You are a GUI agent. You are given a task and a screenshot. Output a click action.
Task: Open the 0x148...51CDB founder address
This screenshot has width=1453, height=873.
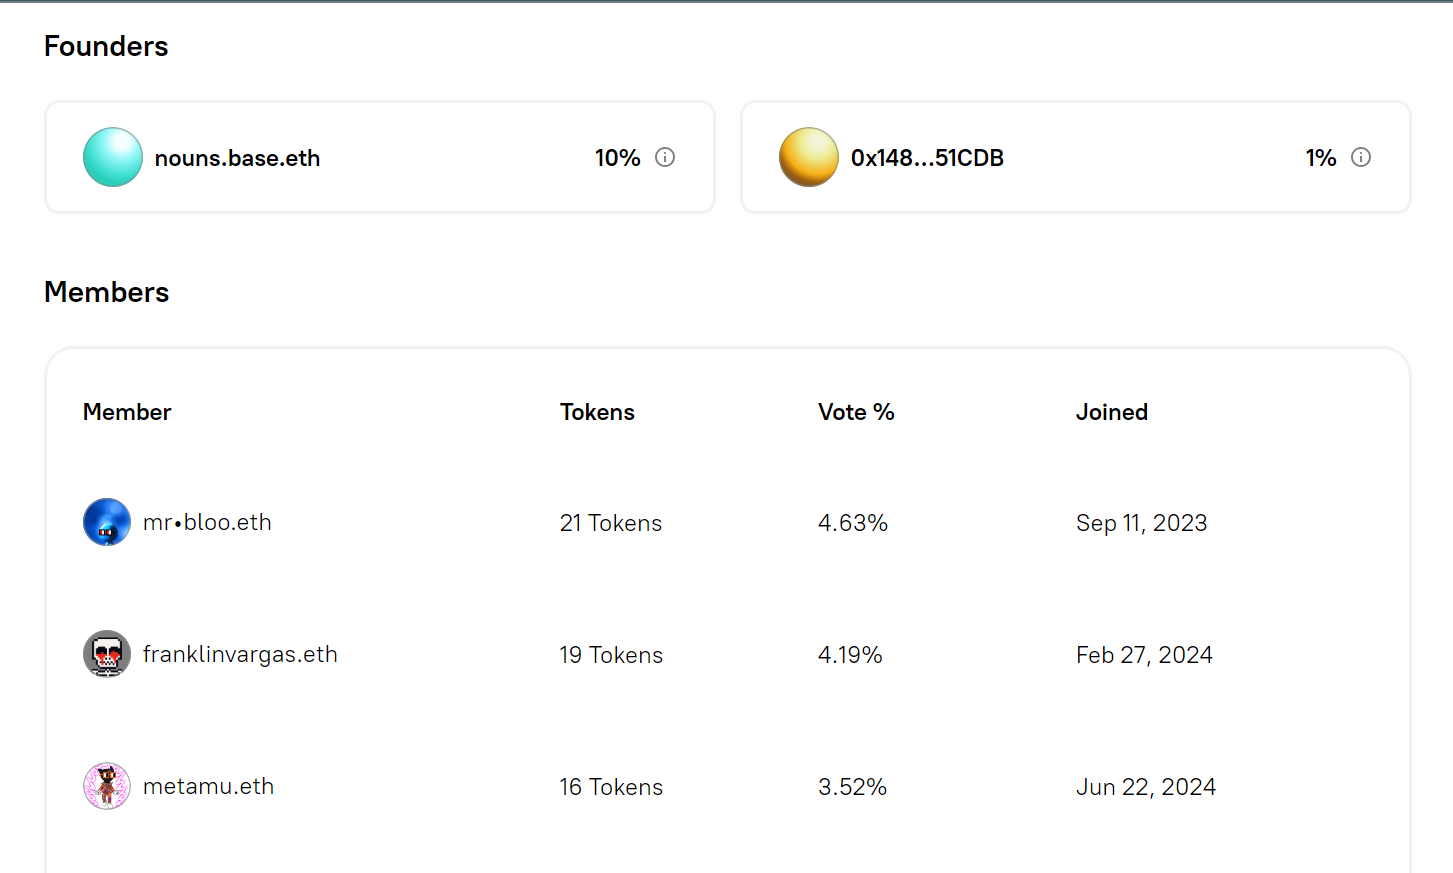click(x=928, y=157)
